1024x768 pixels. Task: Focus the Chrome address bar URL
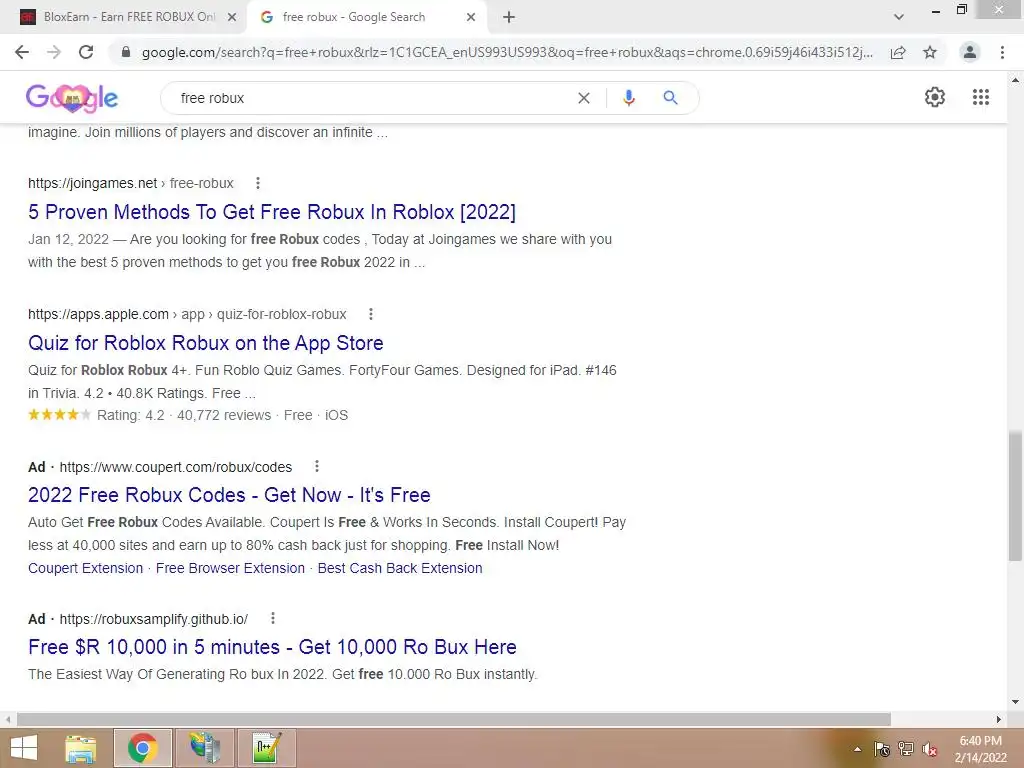point(507,52)
